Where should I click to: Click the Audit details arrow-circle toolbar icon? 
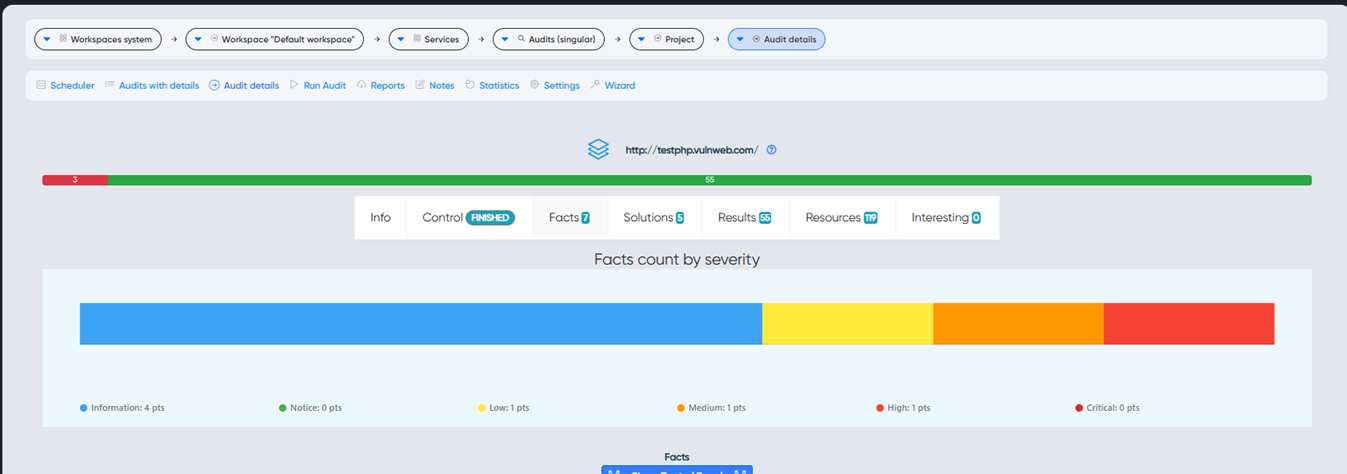(214, 85)
